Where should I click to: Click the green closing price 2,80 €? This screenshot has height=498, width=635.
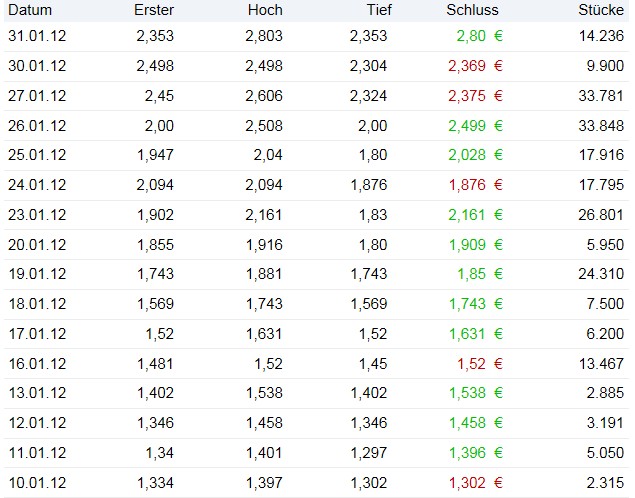(x=479, y=36)
